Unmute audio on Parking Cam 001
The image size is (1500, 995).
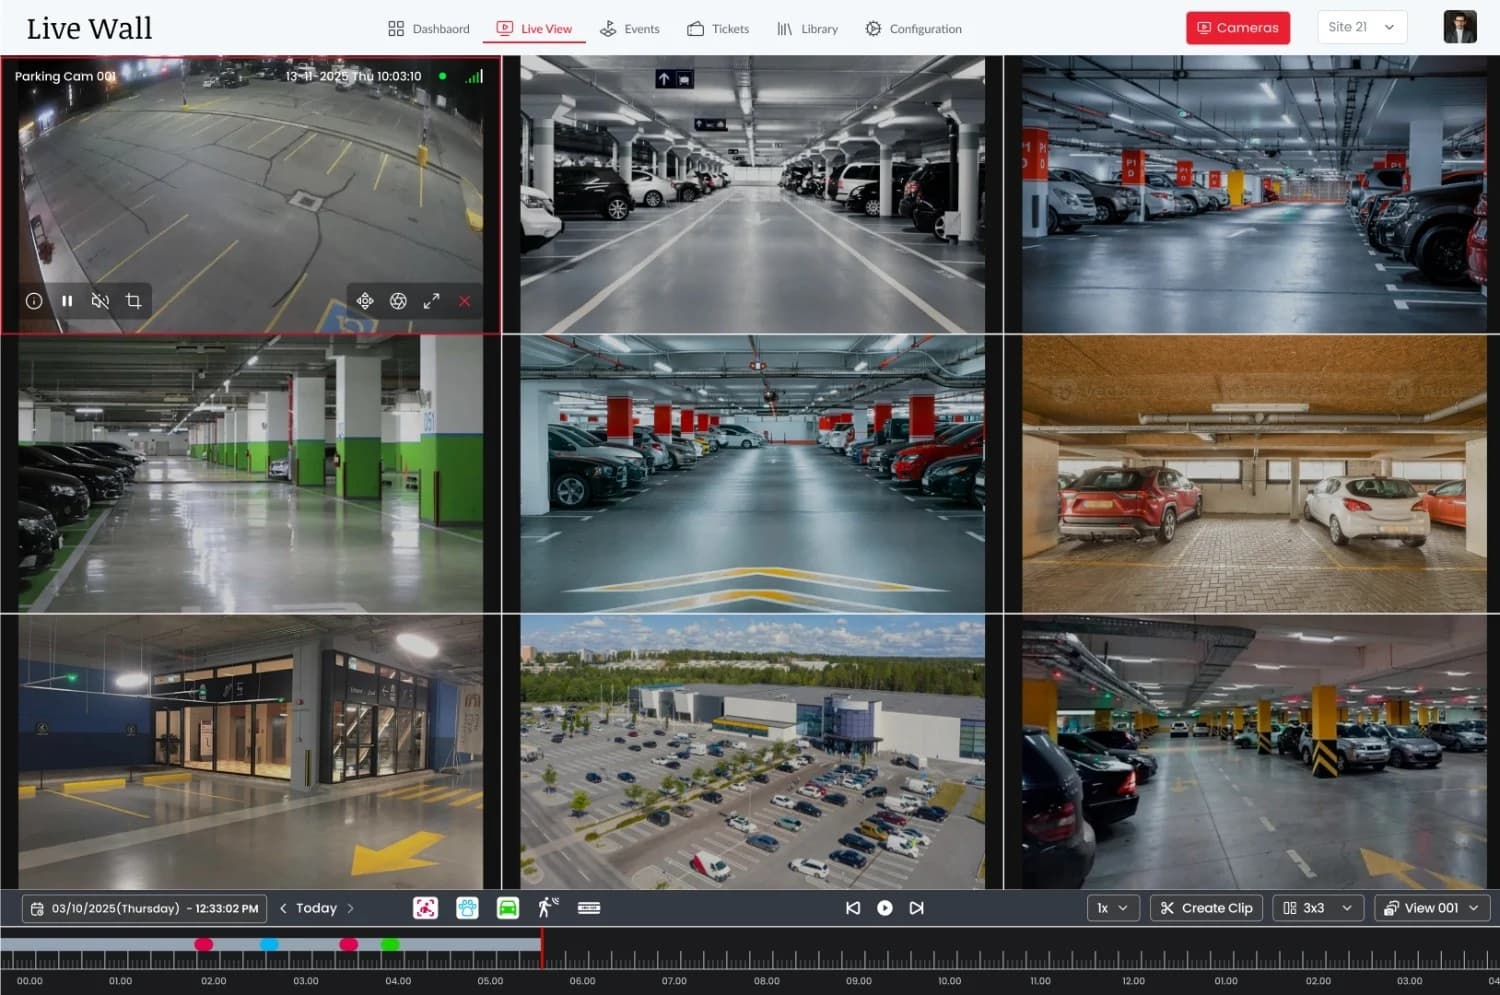click(100, 300)
